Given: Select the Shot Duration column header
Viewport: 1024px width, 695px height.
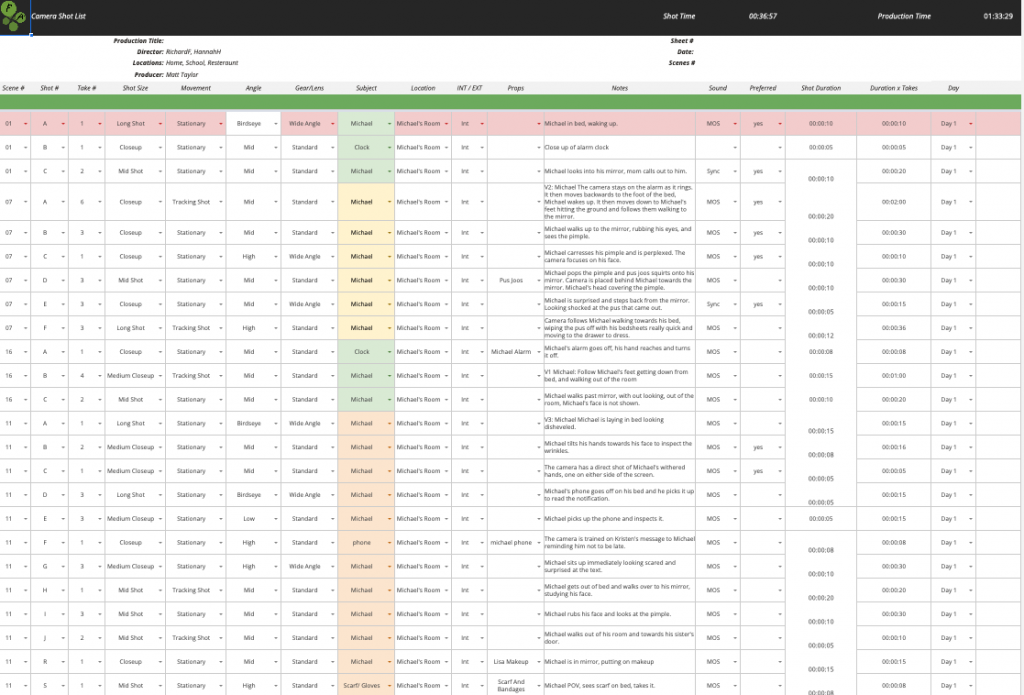Looking at the screenshot, I should coord(821,88).
